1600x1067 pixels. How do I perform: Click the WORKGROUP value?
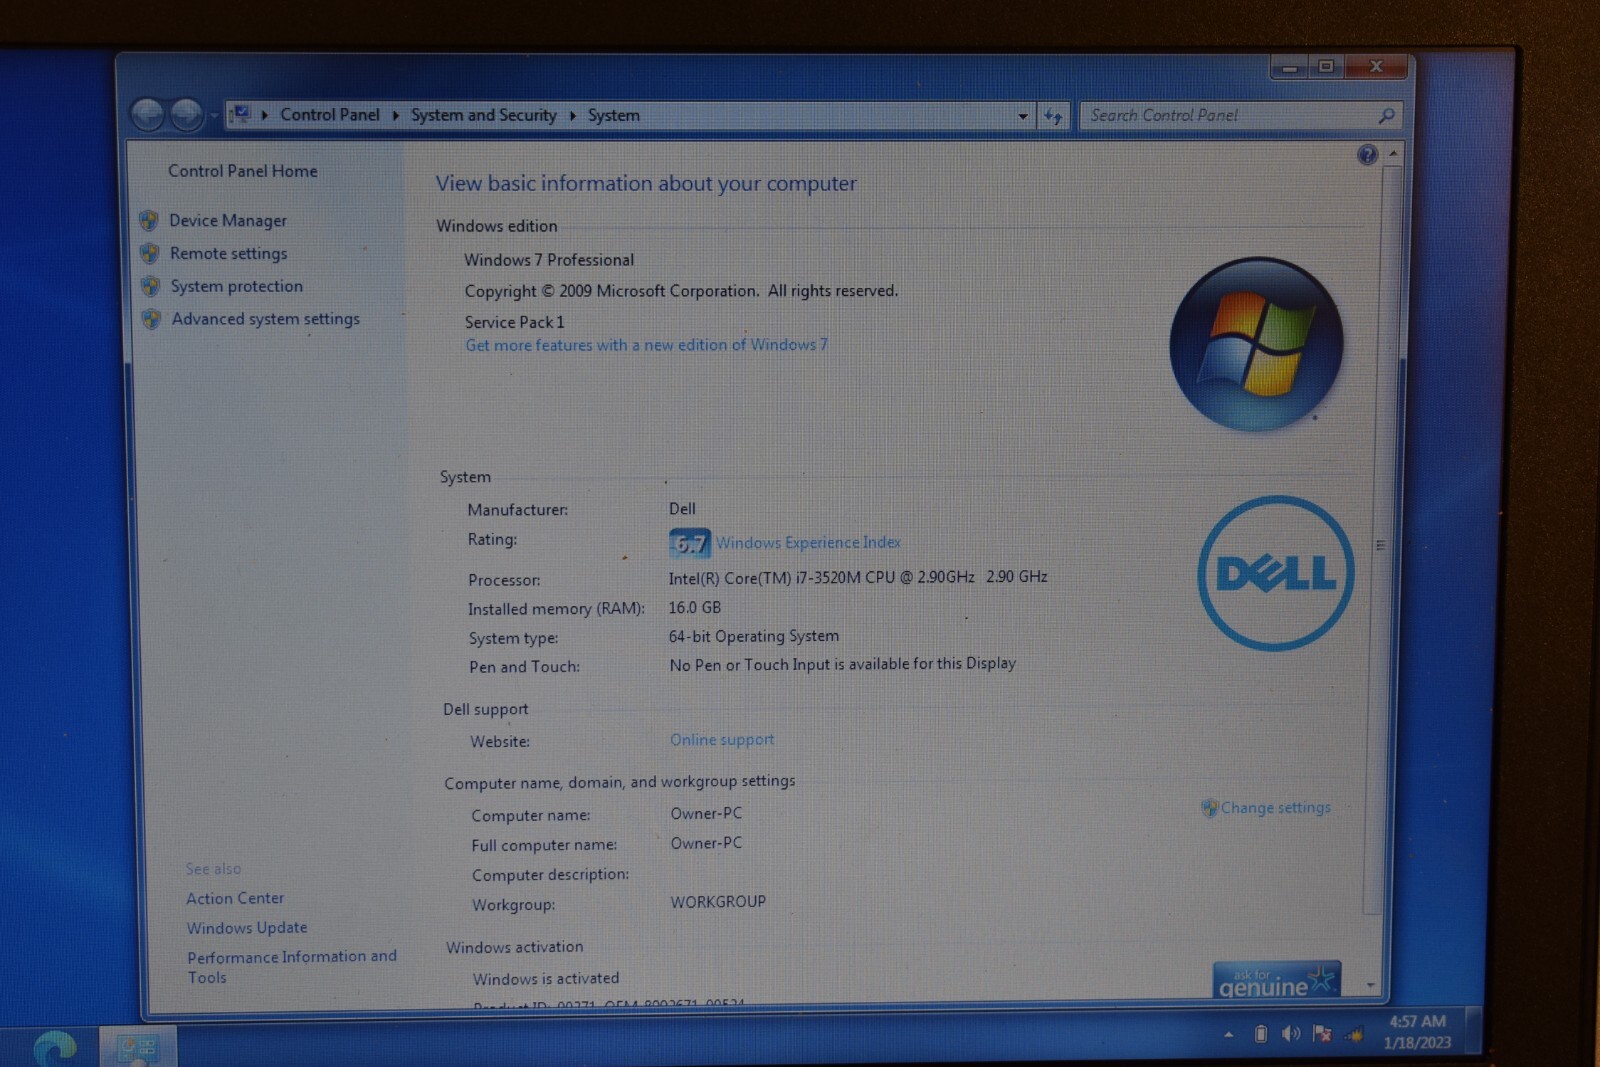(x=718, y=902)
